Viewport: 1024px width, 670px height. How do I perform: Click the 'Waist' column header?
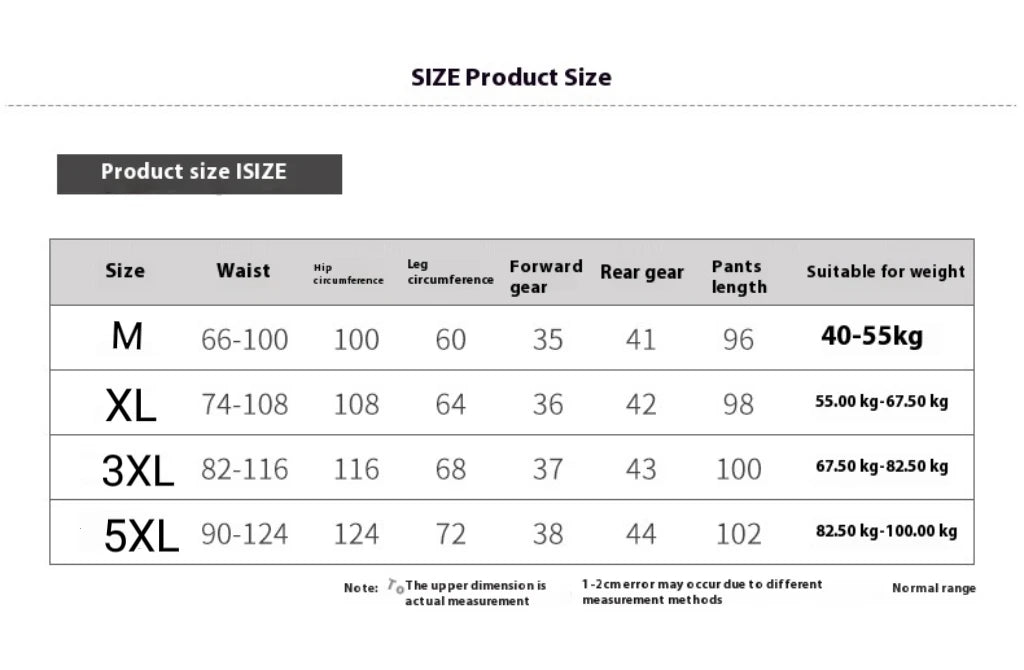pos(243,271)
